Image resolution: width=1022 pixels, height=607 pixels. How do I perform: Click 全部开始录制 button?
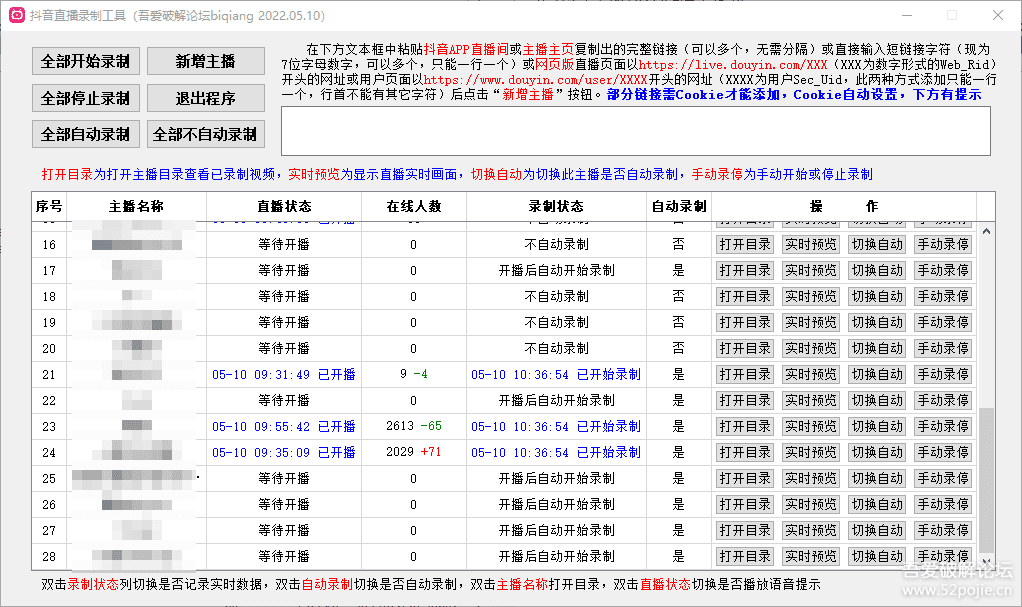pos(85,61)
